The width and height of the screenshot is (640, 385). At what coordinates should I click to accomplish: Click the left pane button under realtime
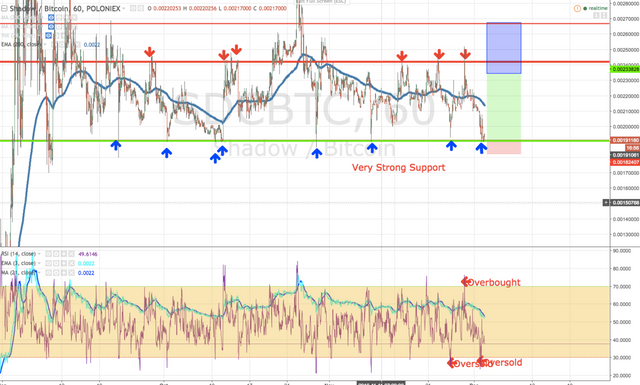click(596, 16)
